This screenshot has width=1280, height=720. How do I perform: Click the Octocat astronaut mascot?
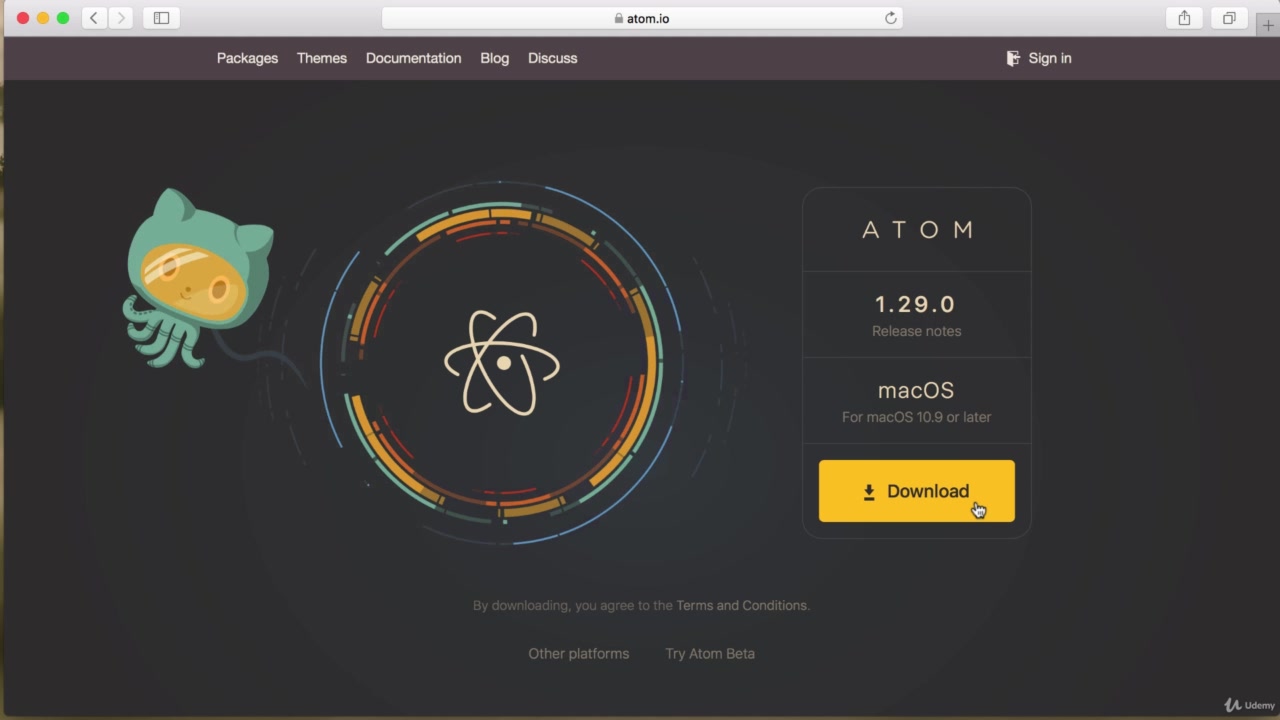pos(198,278)
